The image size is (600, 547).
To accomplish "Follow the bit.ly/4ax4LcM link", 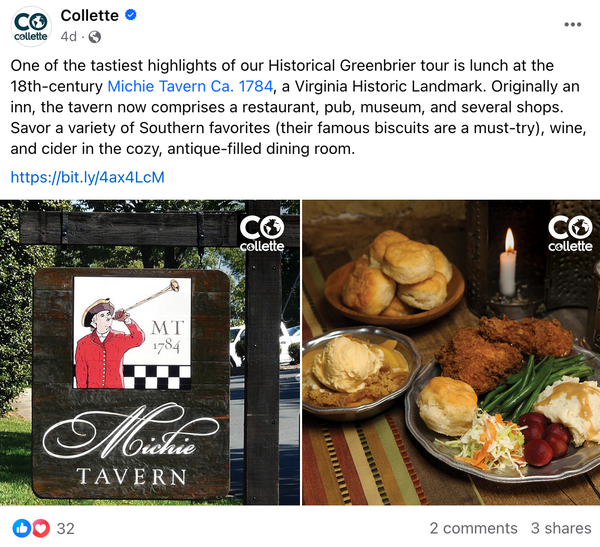I will pyautogui.click(x=88, y=177).
